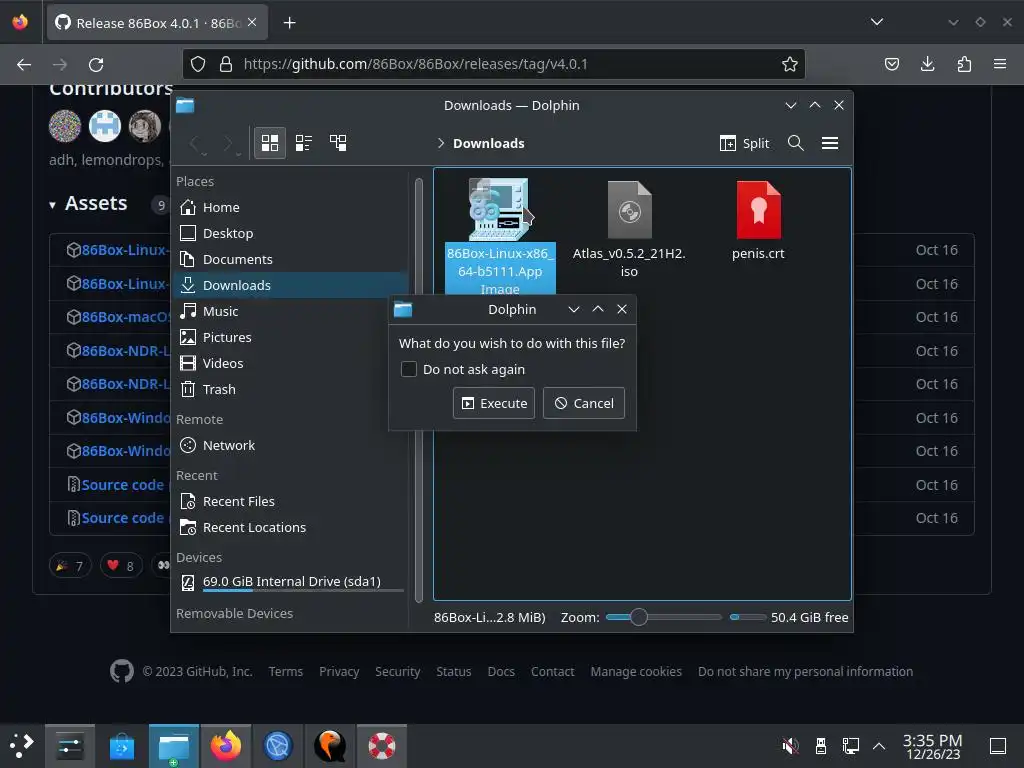Click show desktop button in taskbar
The width and height of the screenshot is (1024, 768).
tap(998, 745)
